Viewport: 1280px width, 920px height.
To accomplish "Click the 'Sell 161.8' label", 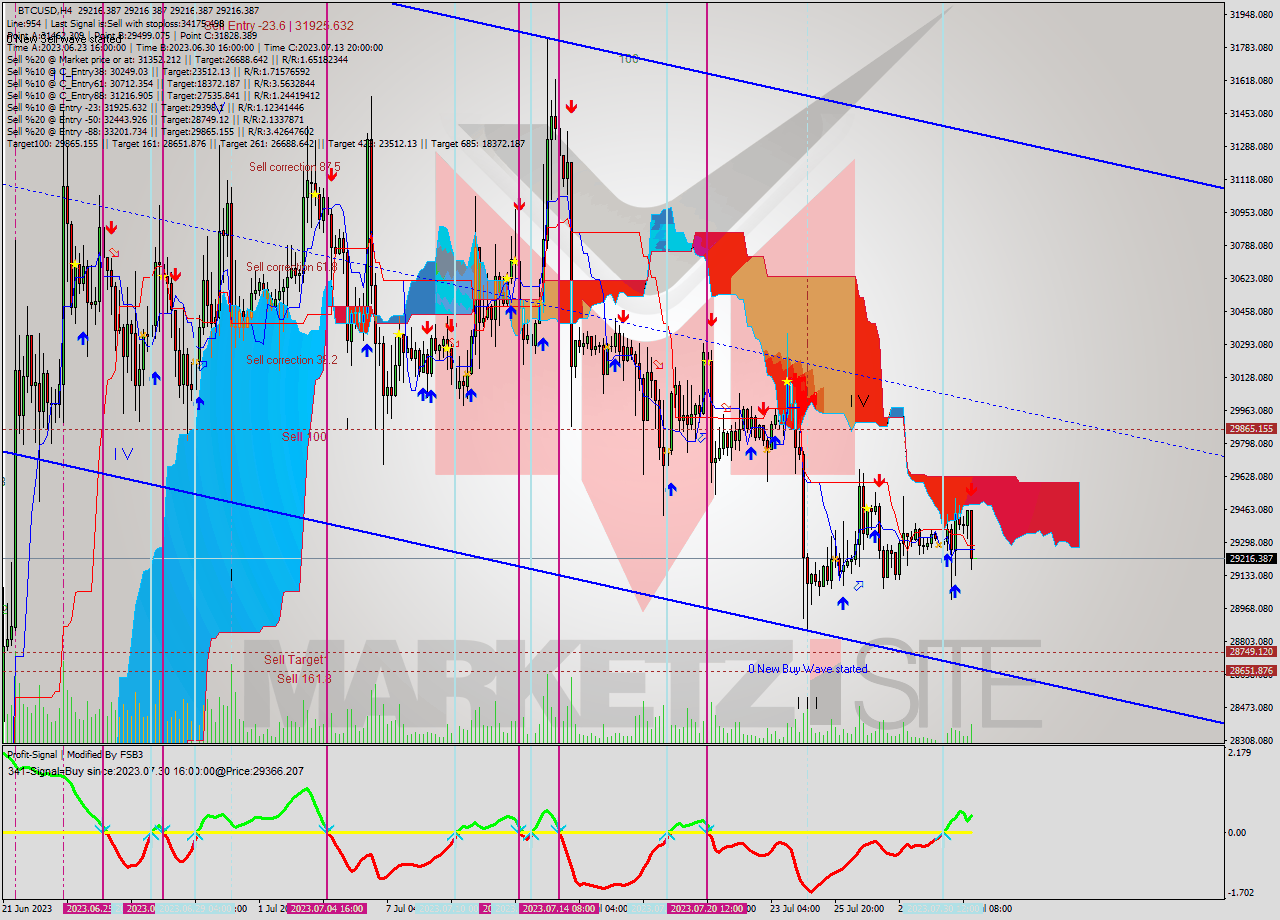I will [x=304, y=678].
